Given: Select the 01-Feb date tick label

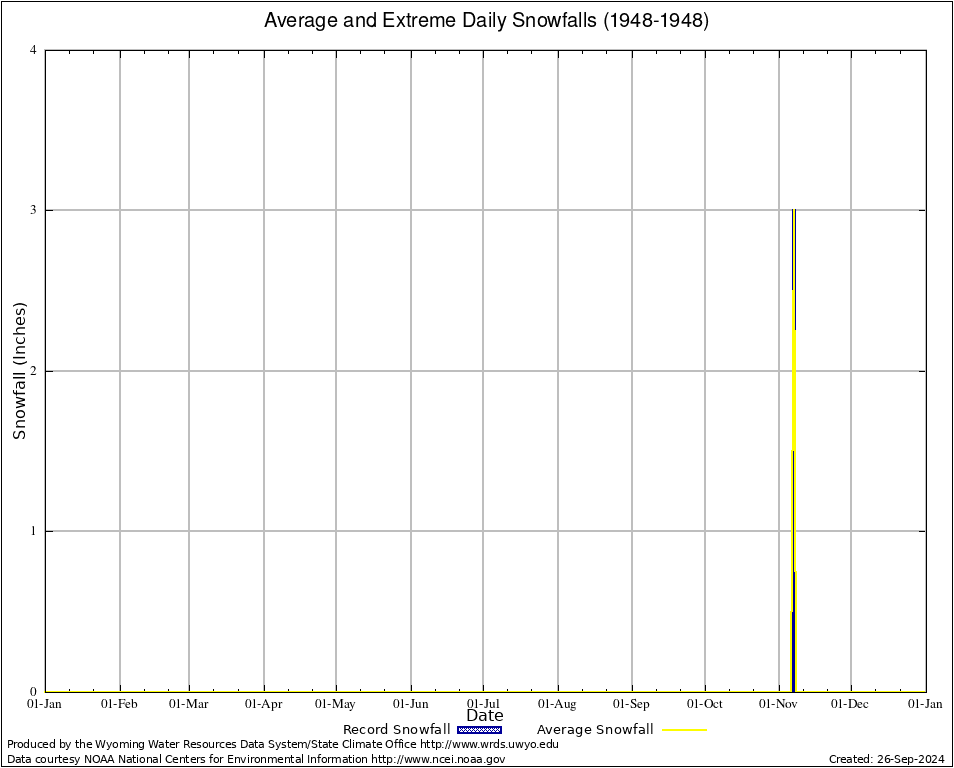Looking at the screenshot, I should [120, 704].
